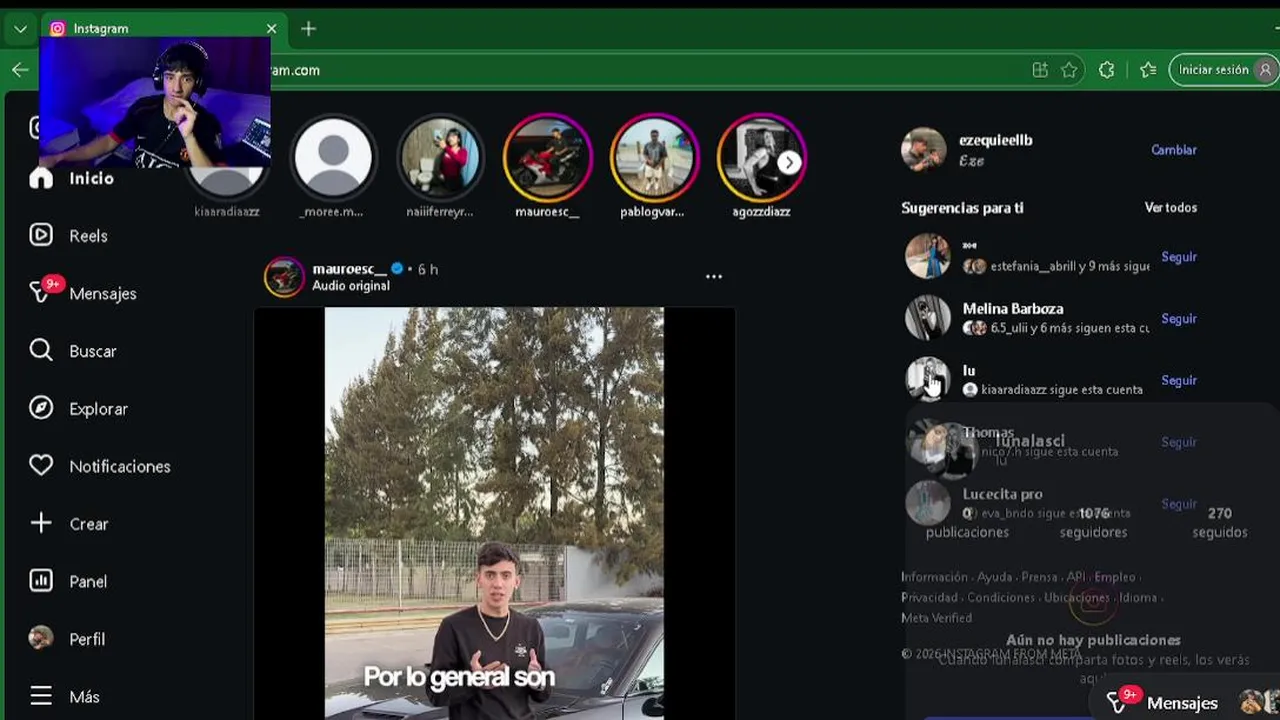Click the Buscar magnifier icon

(41, 350)
